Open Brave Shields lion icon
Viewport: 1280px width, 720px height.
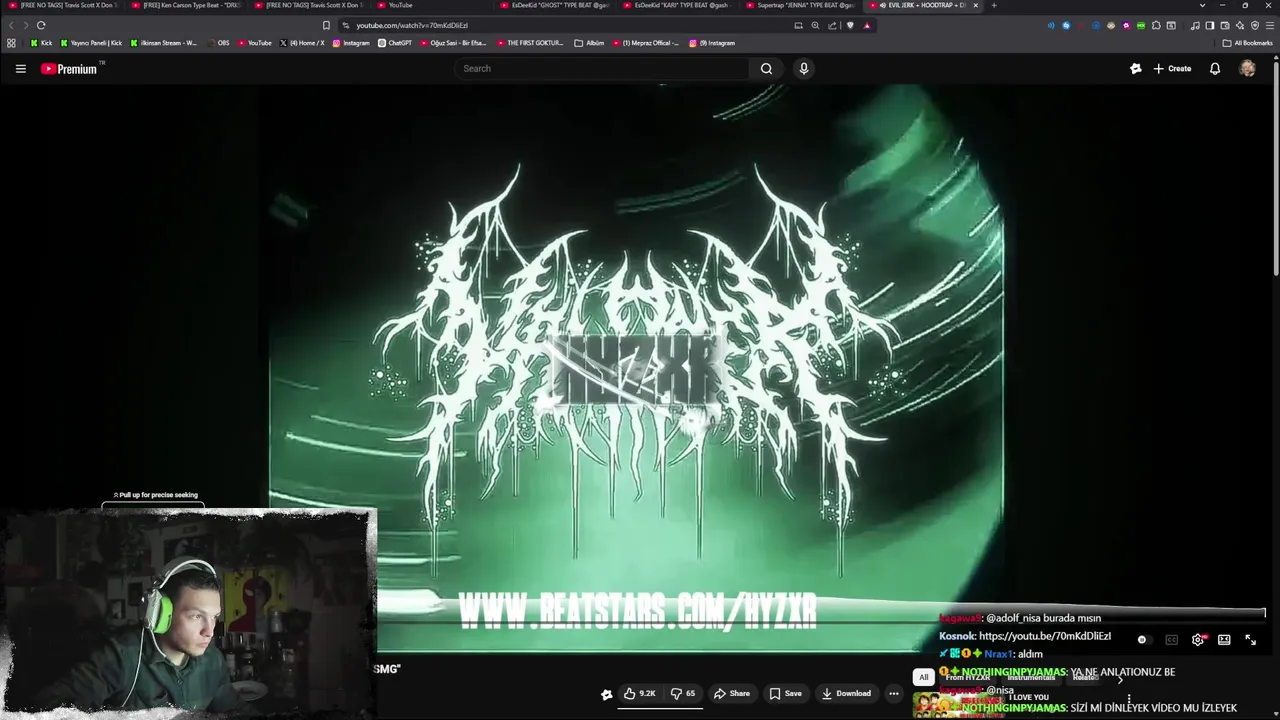point(850,25)
